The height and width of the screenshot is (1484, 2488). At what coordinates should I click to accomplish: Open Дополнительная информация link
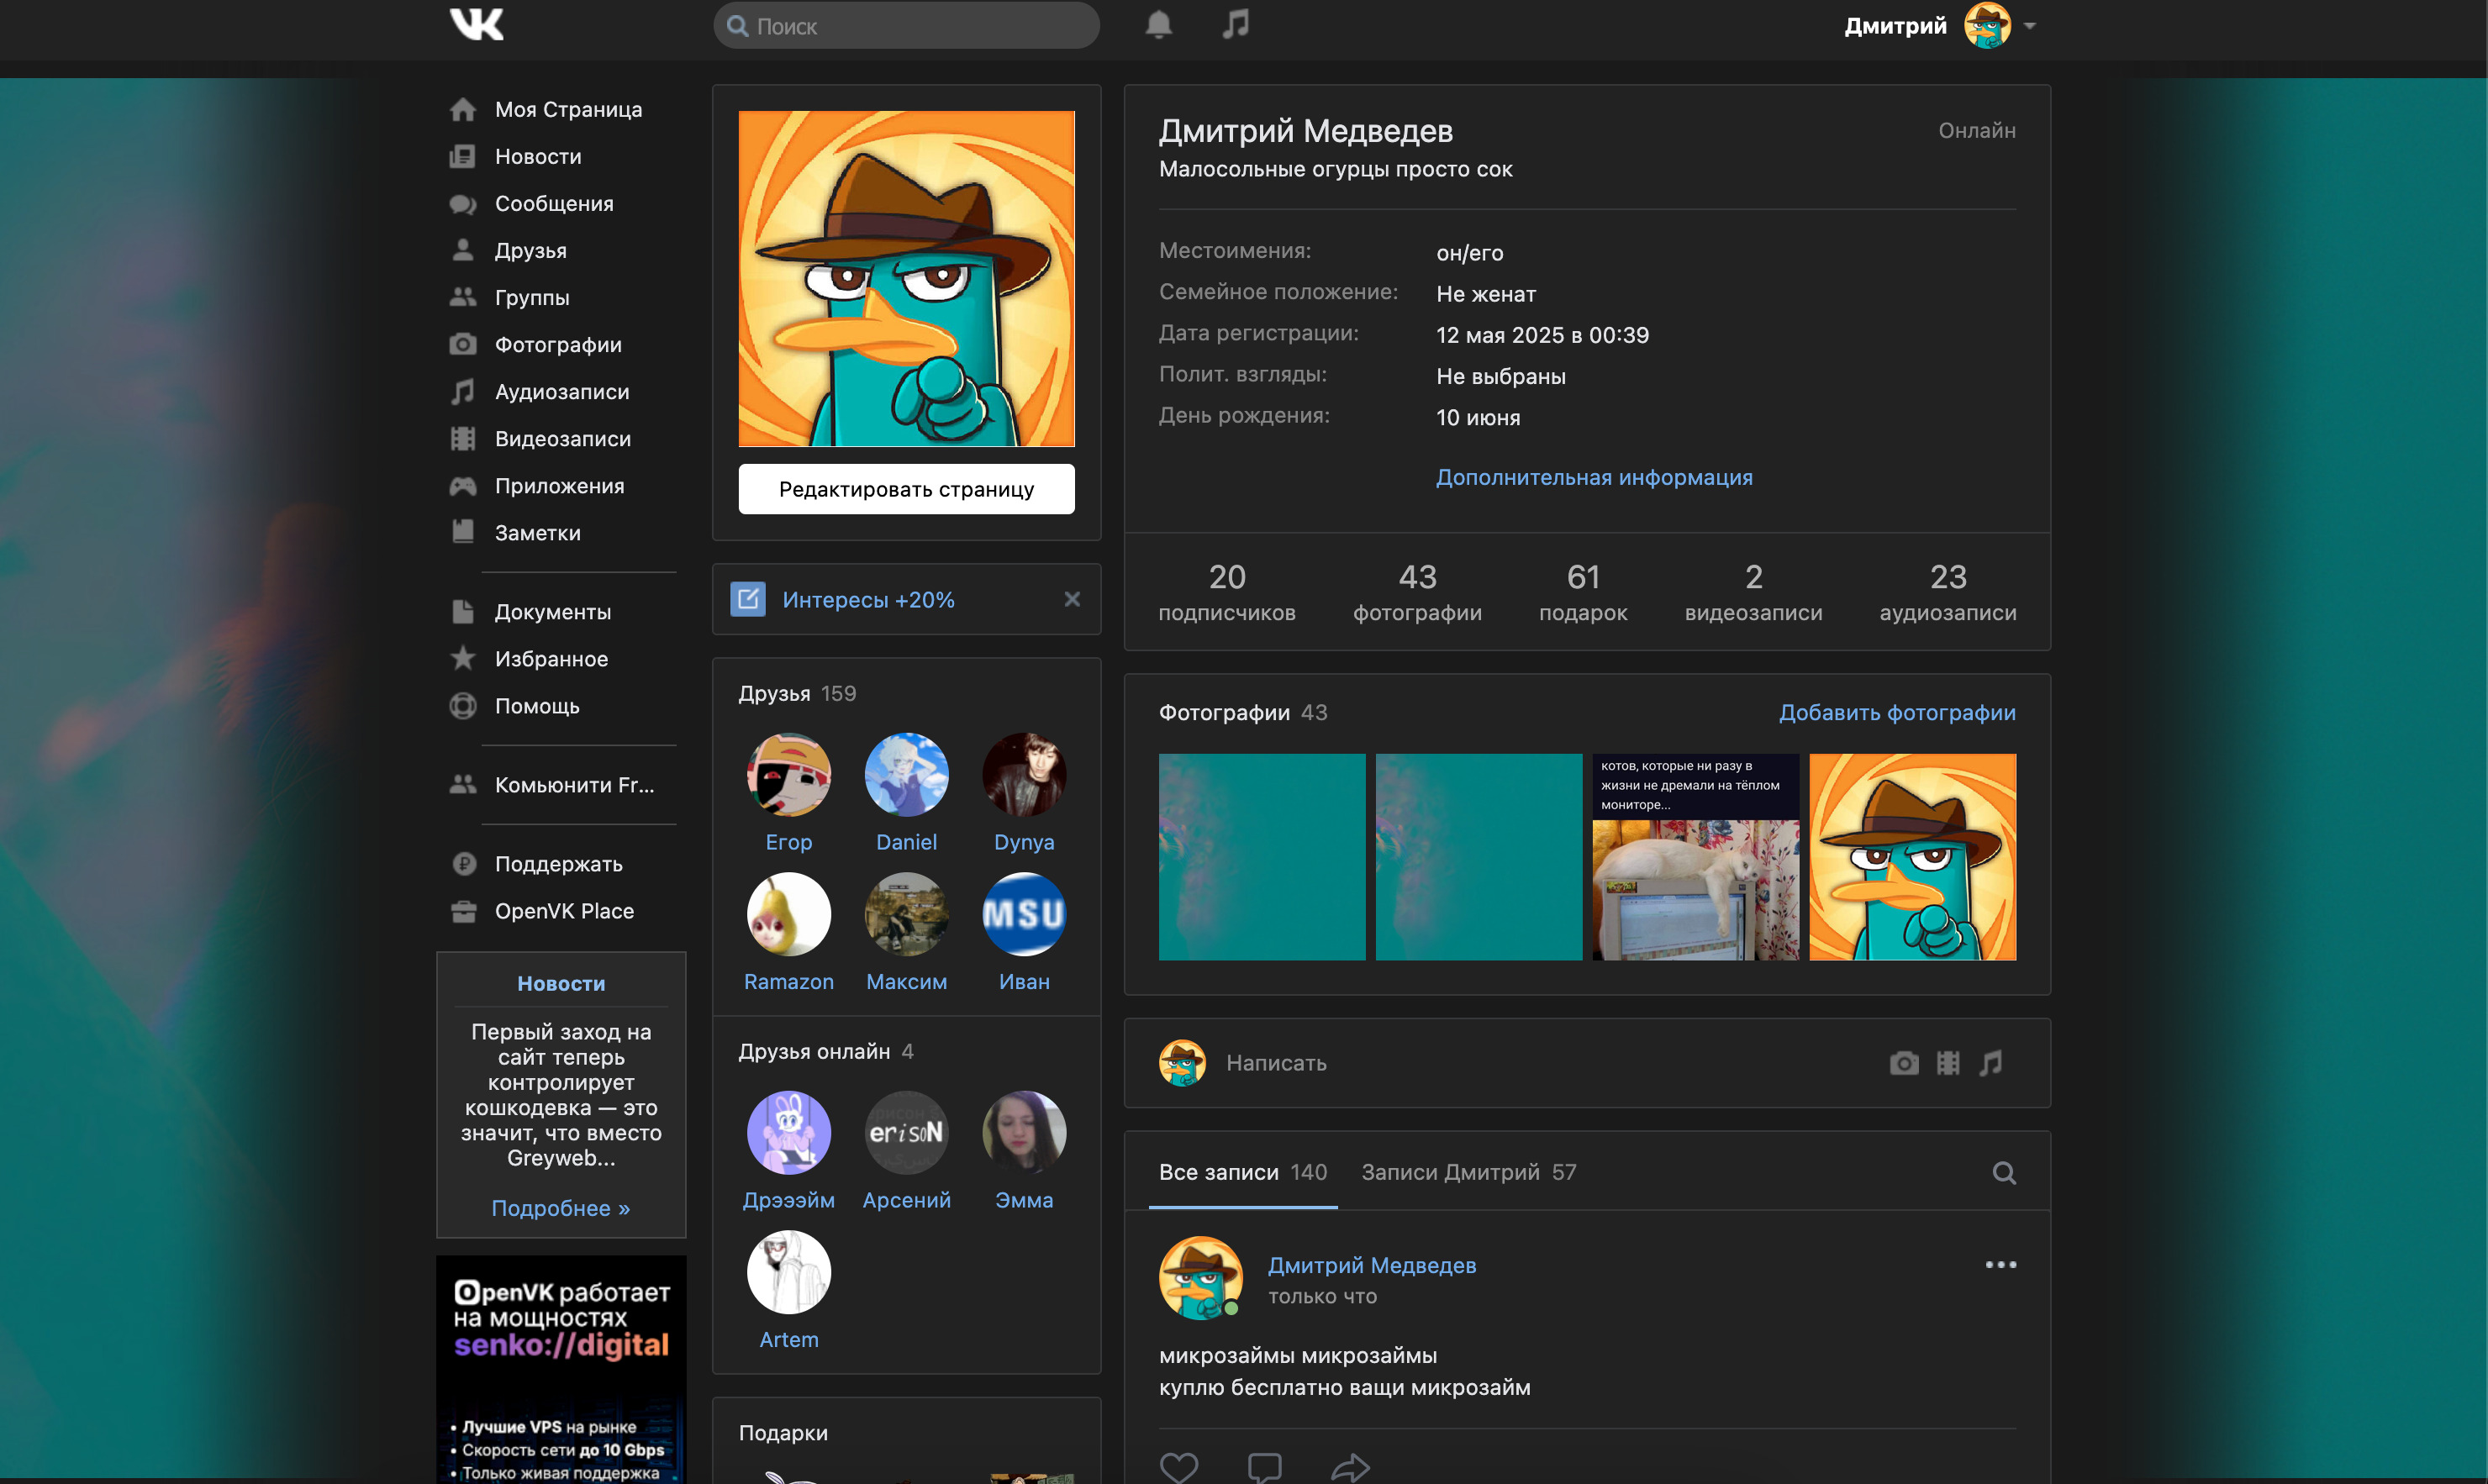(1594, 477)
